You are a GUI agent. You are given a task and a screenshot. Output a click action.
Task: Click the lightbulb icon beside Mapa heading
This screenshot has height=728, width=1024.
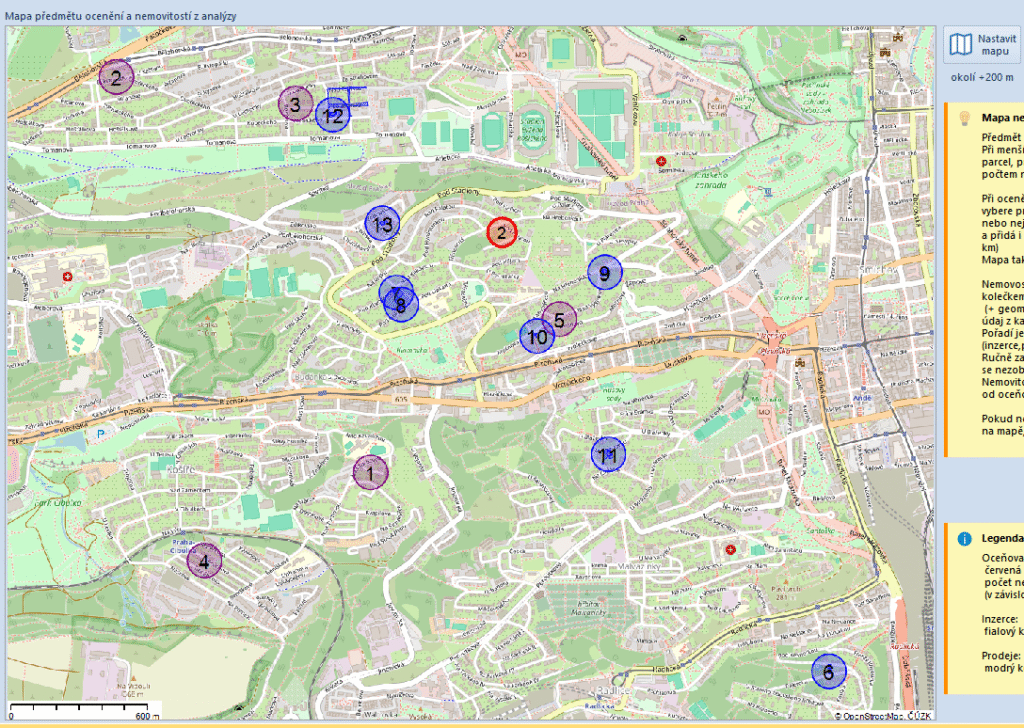[x=964, y=118]
